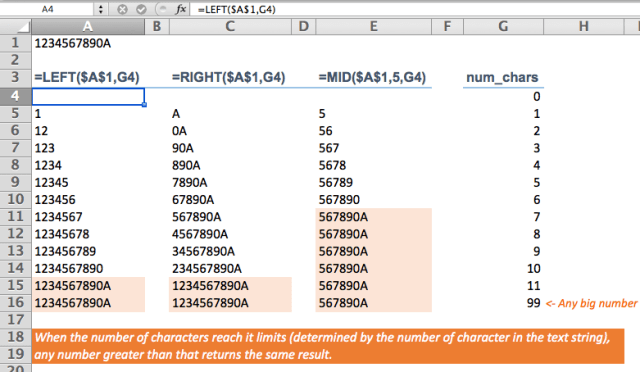Click orange note 'When the number of characters'
This screenshot has height=372, width=640.
click(322, 337)
